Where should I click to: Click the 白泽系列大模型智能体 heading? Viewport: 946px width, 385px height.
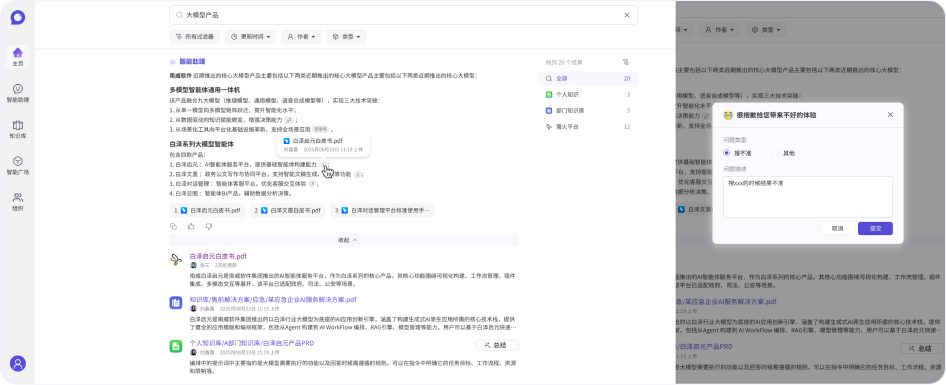point(202,144)
